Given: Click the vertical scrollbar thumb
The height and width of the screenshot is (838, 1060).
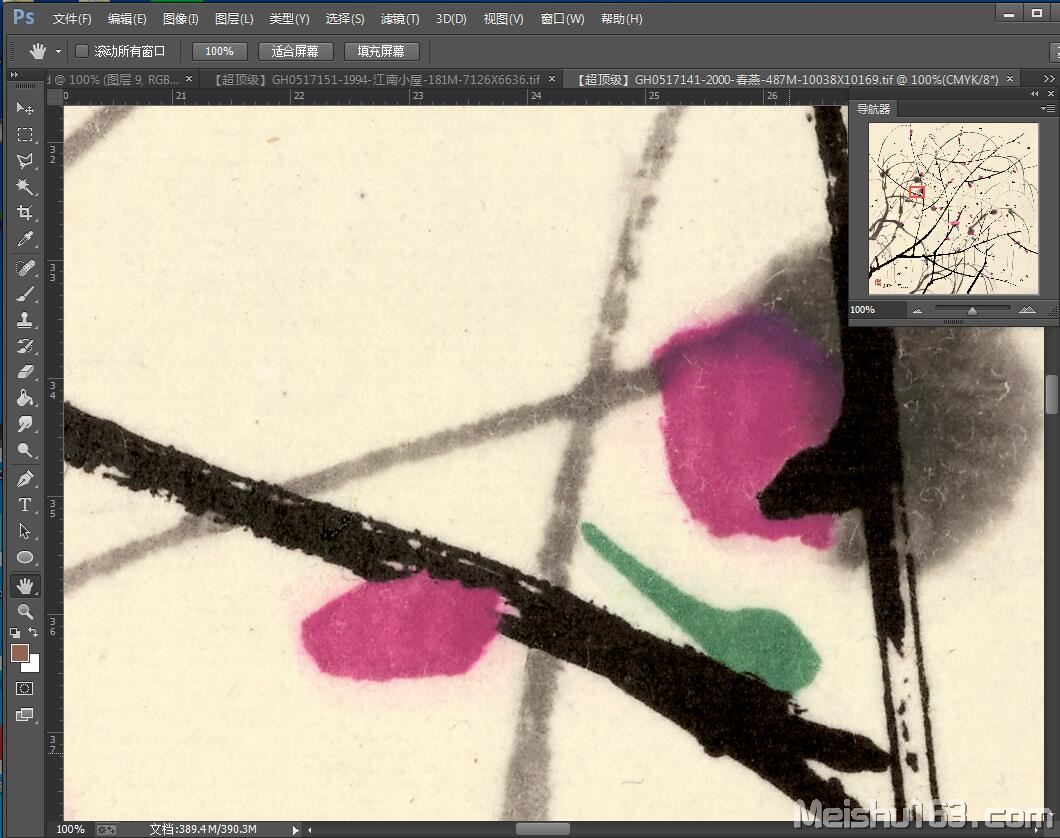Looking at the screenshot, I should pyautogui.click(x=1052, y=395).
